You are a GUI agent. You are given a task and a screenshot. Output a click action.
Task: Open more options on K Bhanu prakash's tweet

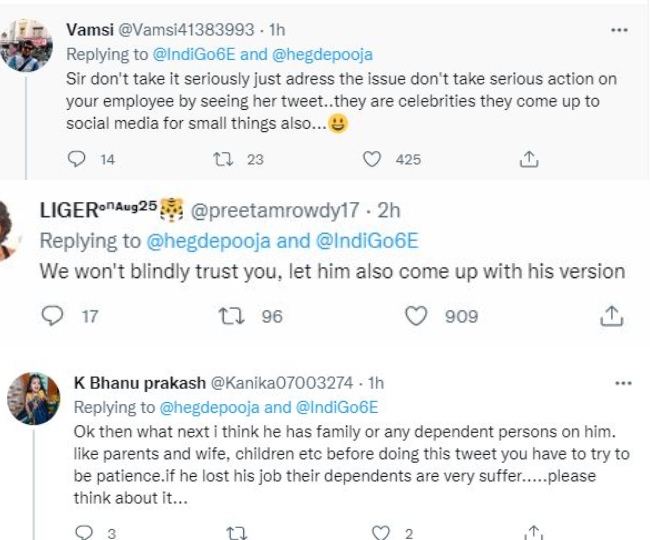pyautogui.click(x=623, y=383)
